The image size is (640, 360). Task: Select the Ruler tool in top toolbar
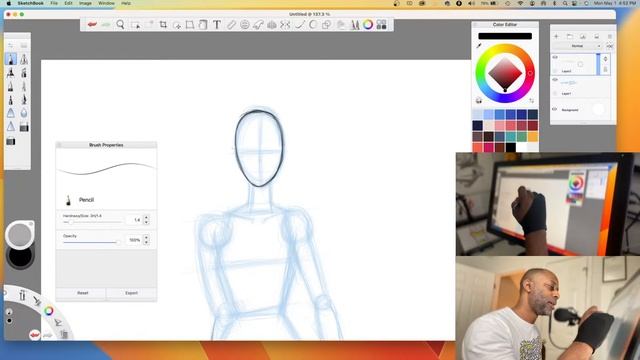pyautogui.click(x=231, y=24)
